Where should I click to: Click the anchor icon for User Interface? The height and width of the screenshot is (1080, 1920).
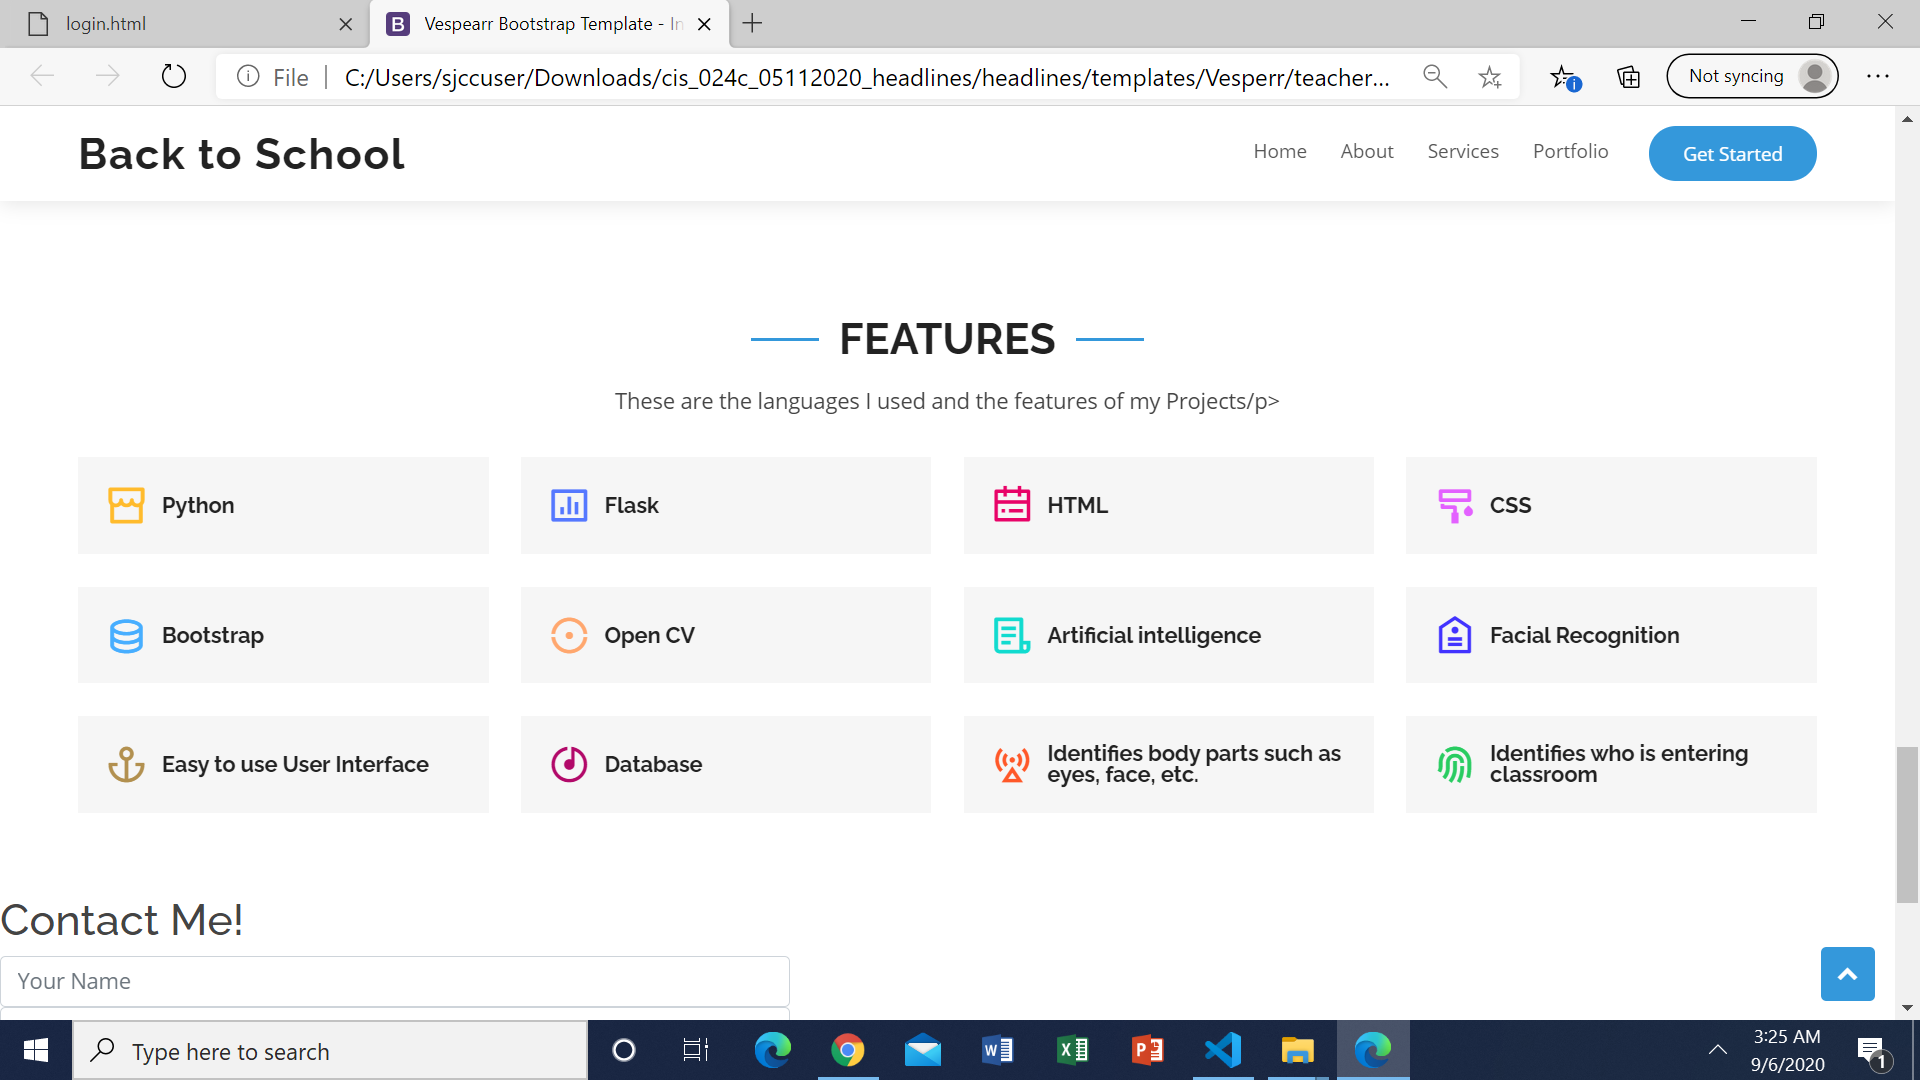[x=126, y=765]
